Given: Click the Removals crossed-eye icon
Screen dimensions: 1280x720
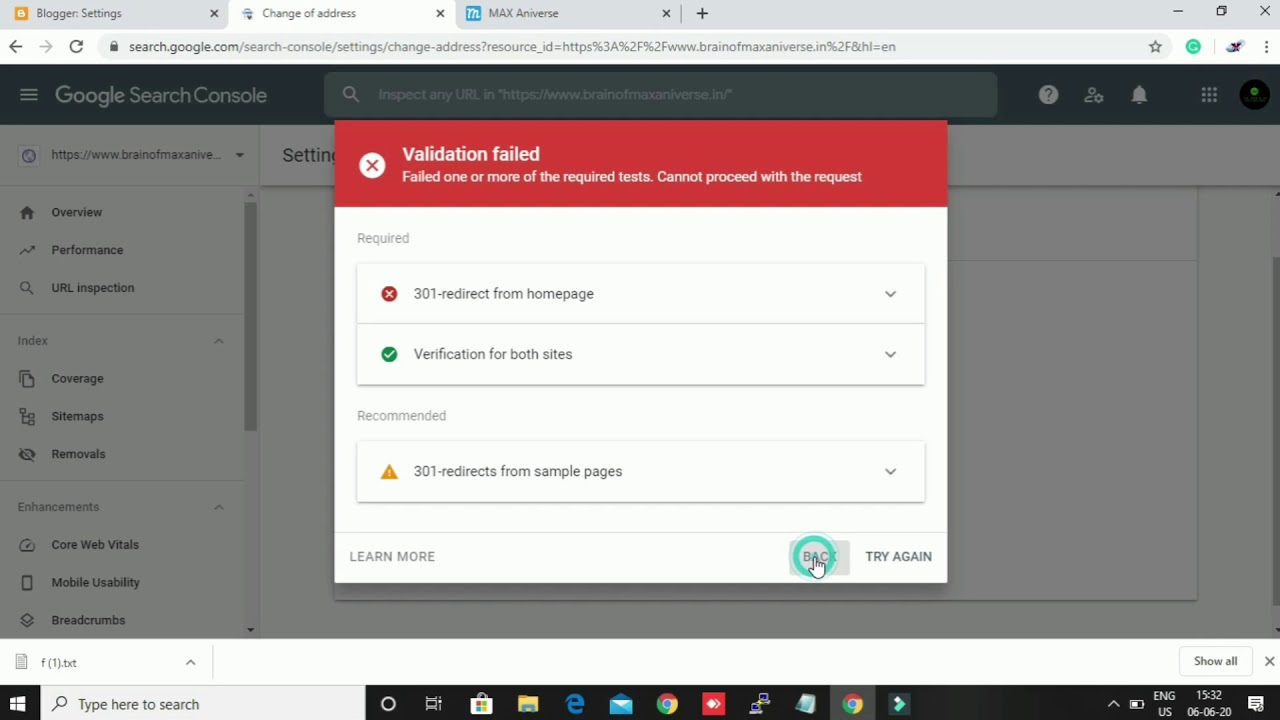Looking at the screenshot, I should point(27,454).
